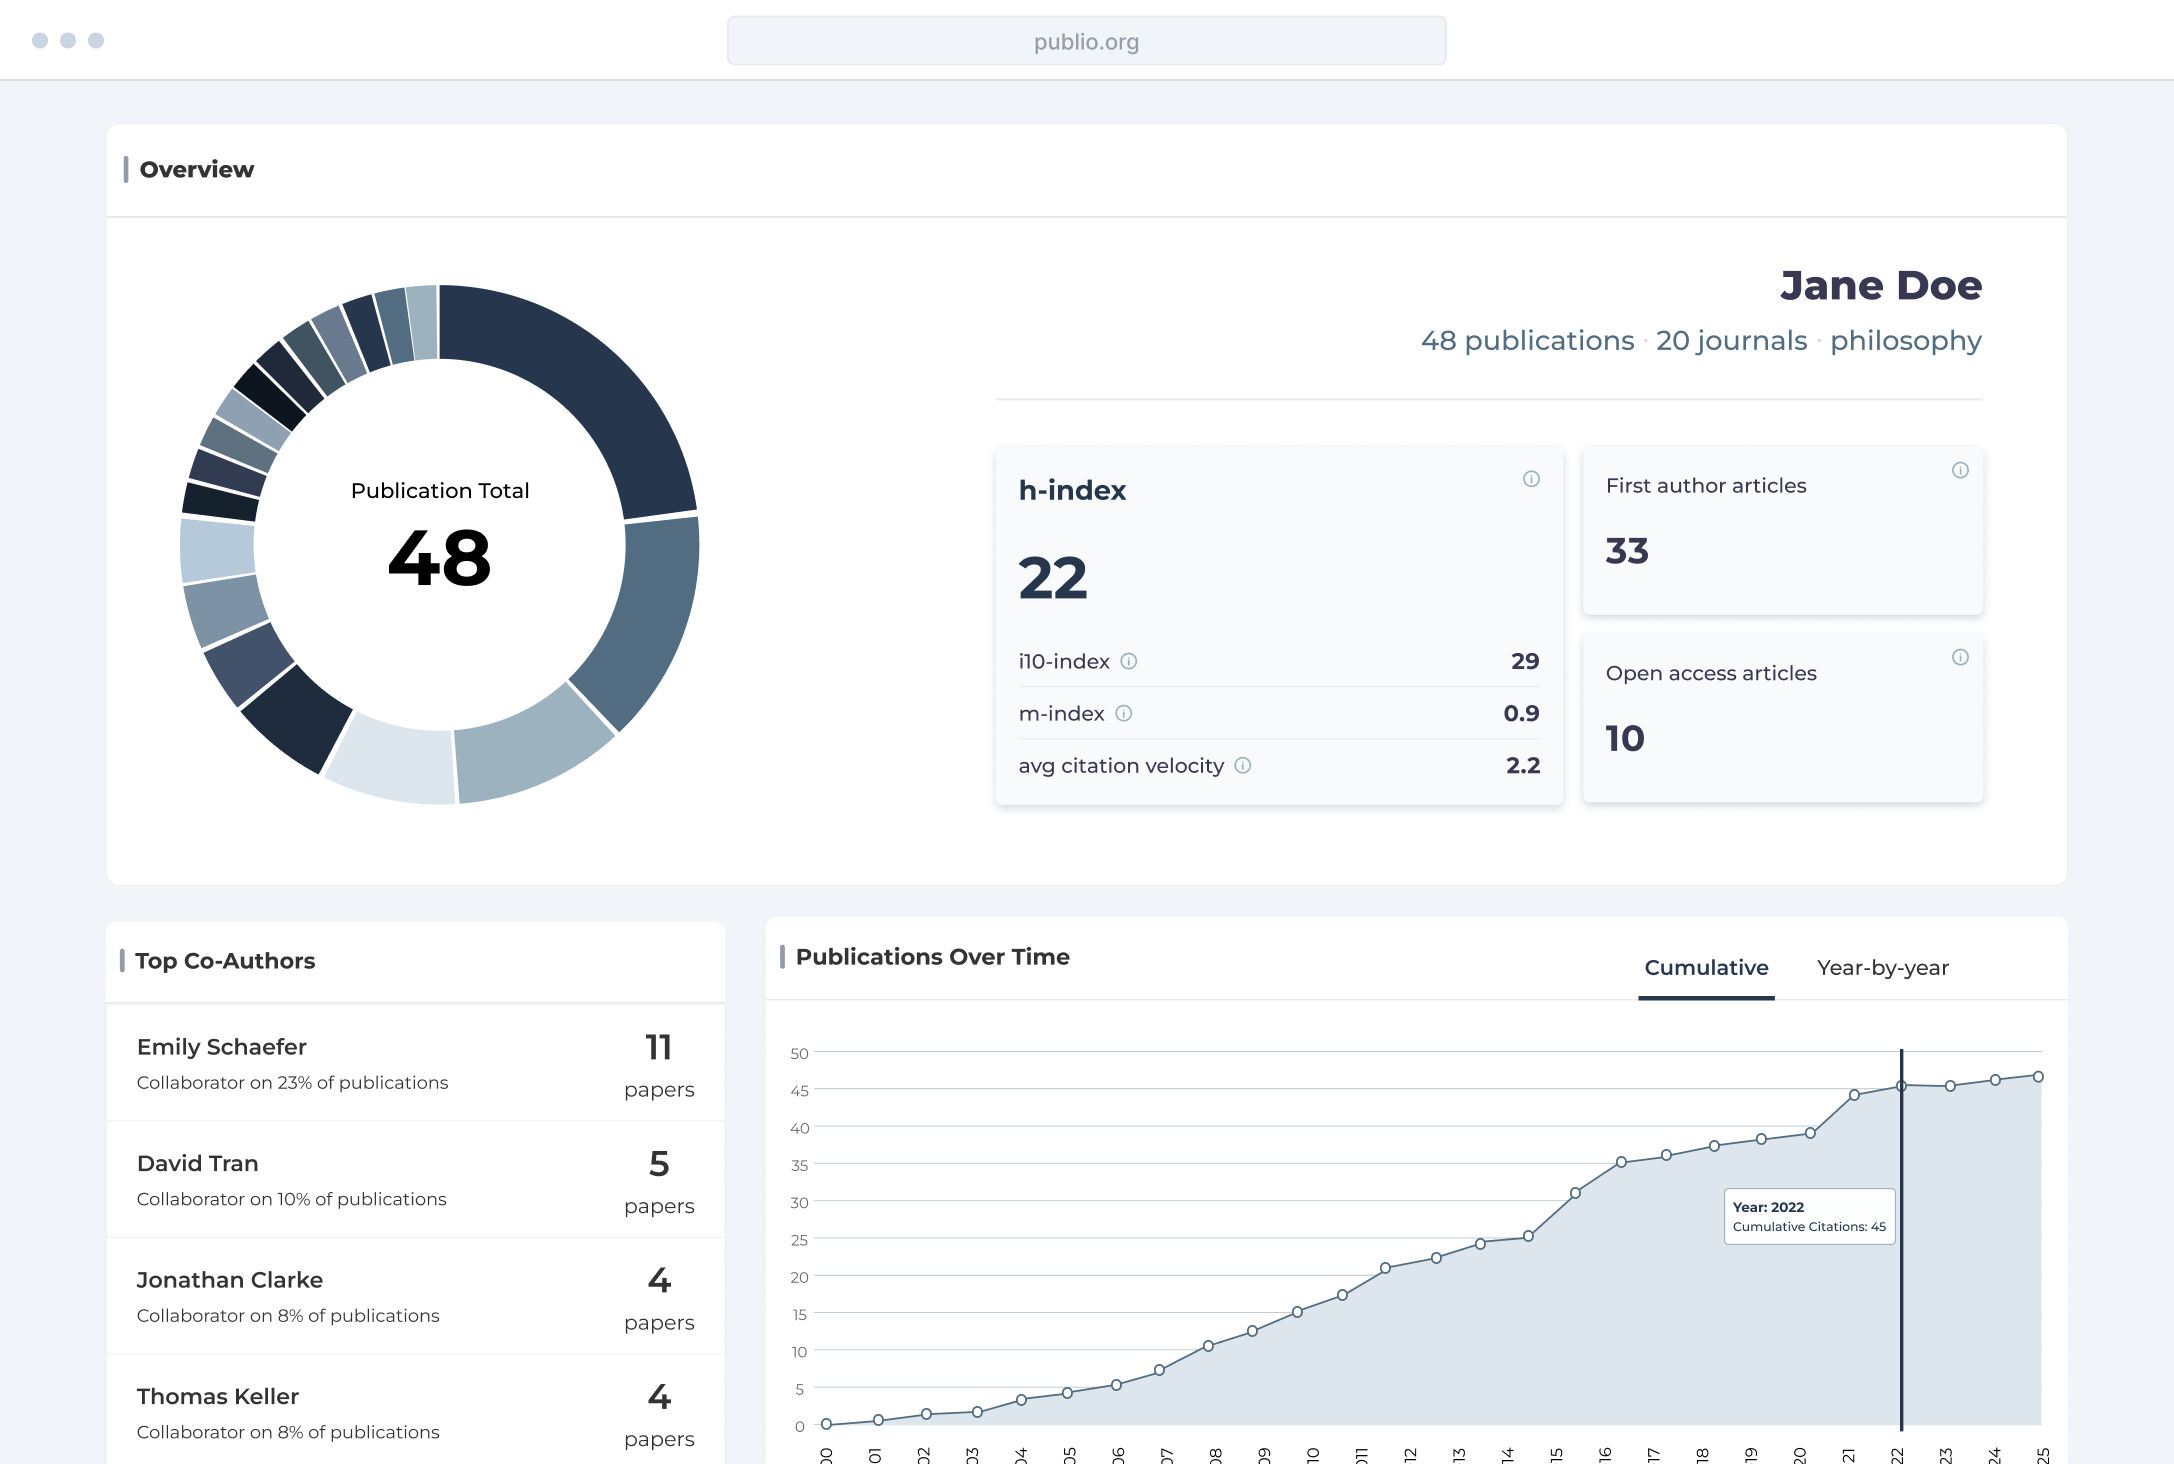Open David Tran co-author entry

click(415, 1180)
